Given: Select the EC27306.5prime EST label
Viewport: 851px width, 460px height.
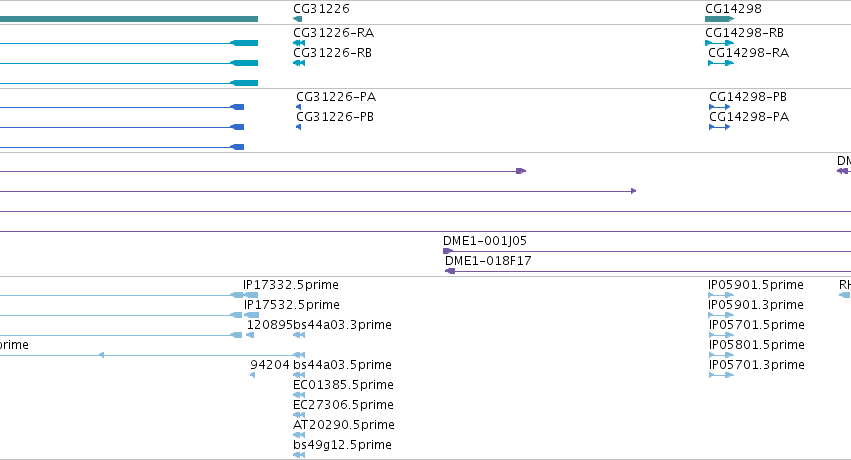Looking at the screenshot, I should click(x=343, y=405).
